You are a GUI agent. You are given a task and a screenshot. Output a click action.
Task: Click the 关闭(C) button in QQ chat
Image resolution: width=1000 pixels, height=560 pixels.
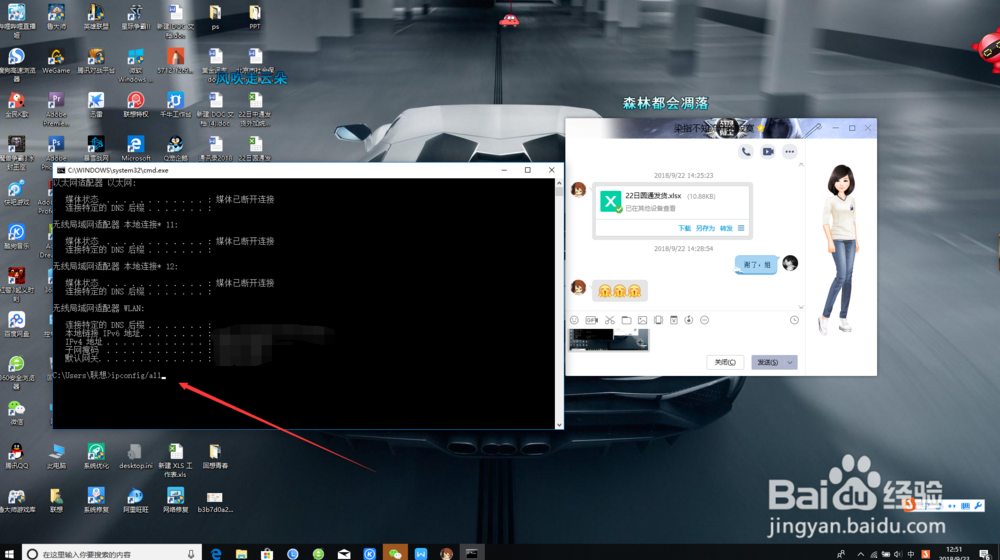725,362
